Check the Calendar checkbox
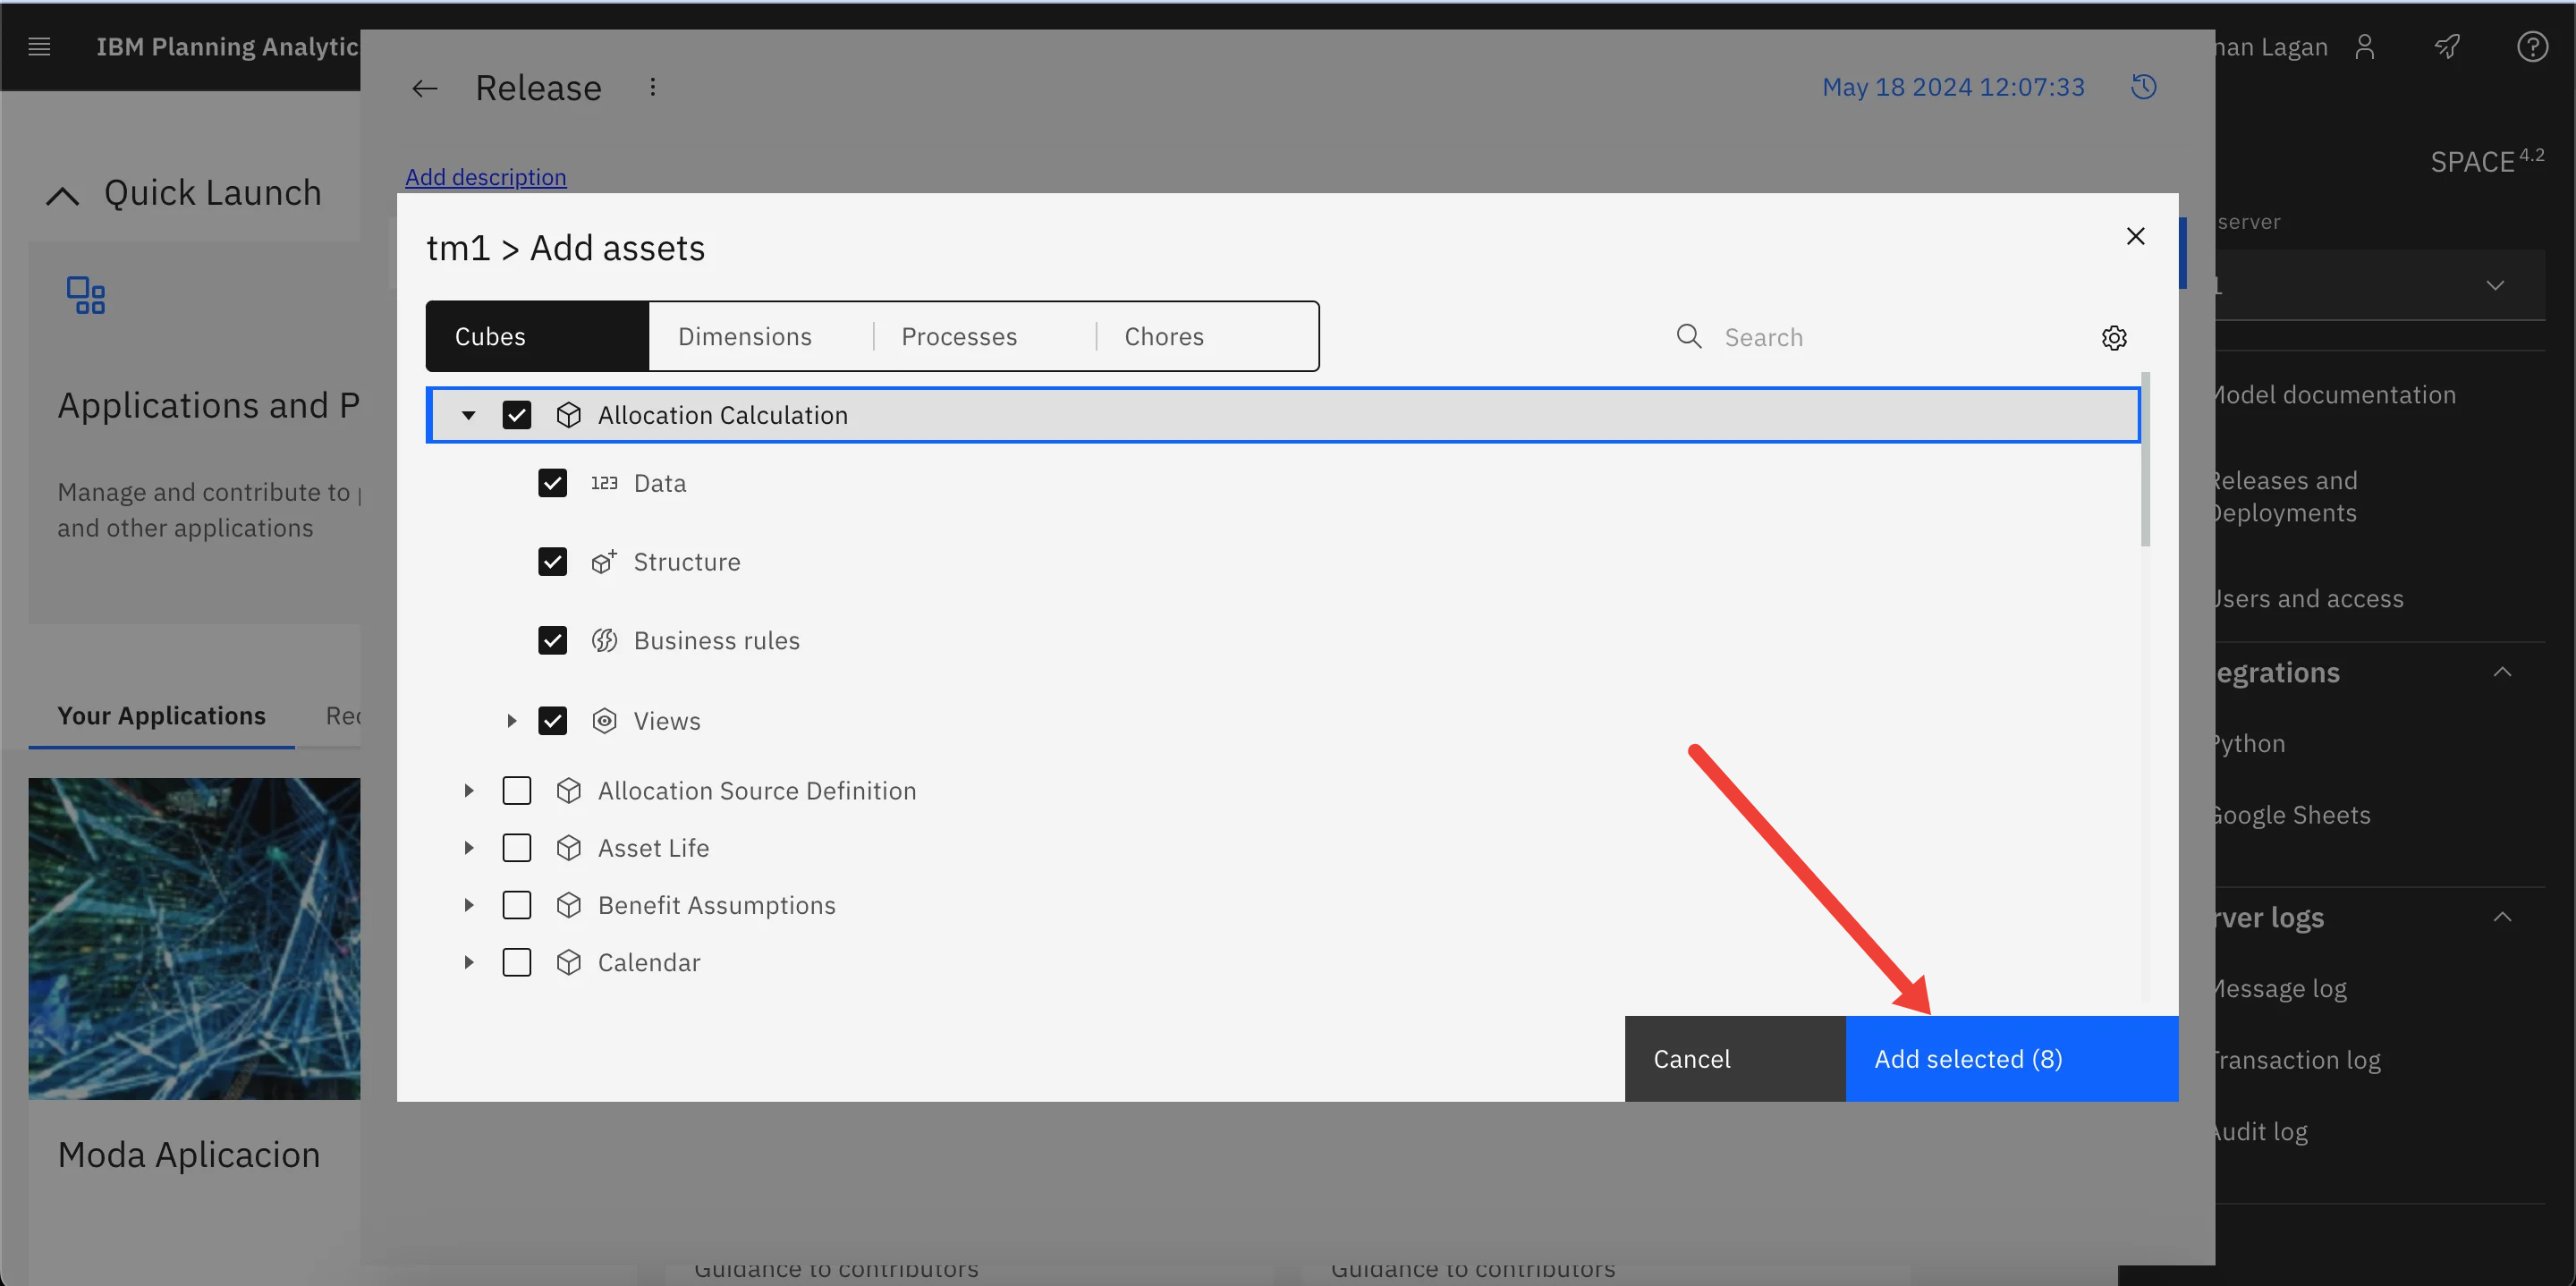 point(517,962)
